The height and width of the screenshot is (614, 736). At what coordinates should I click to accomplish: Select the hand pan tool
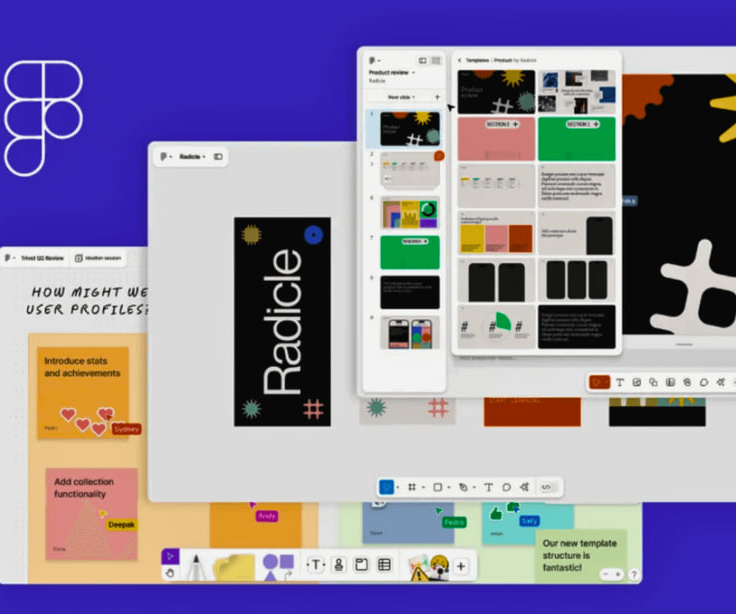tap(170, 573)
